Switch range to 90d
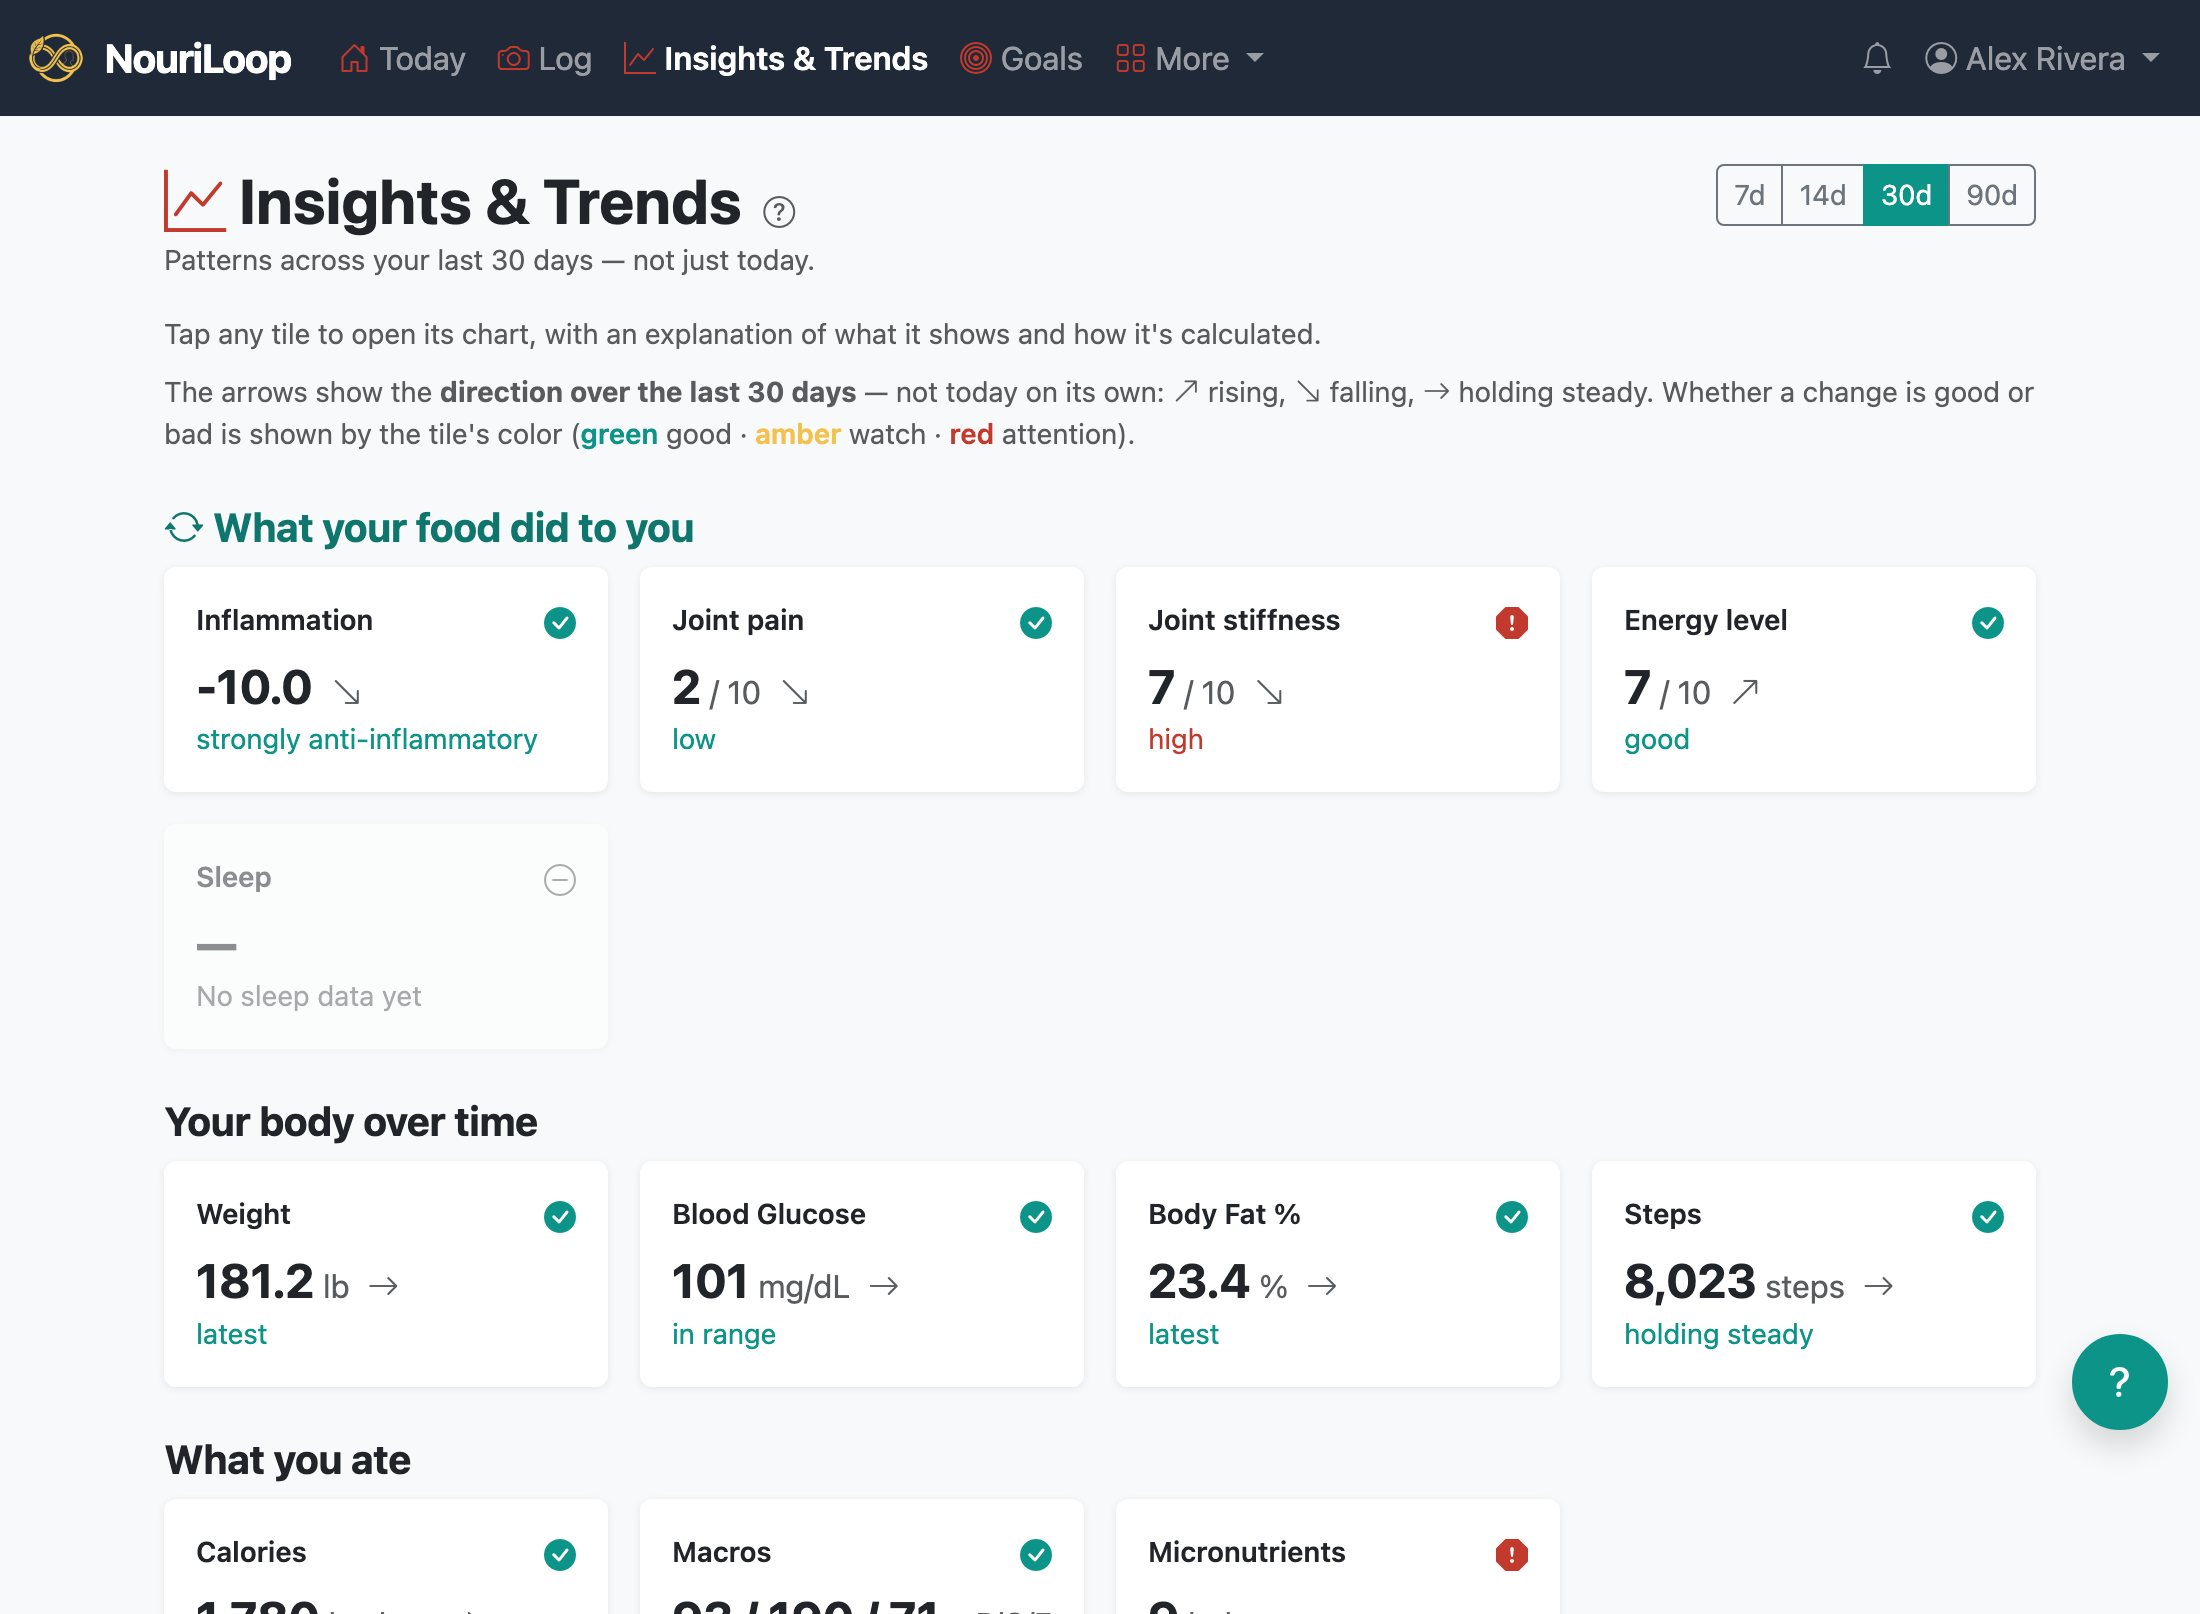 coord(1991,195)
